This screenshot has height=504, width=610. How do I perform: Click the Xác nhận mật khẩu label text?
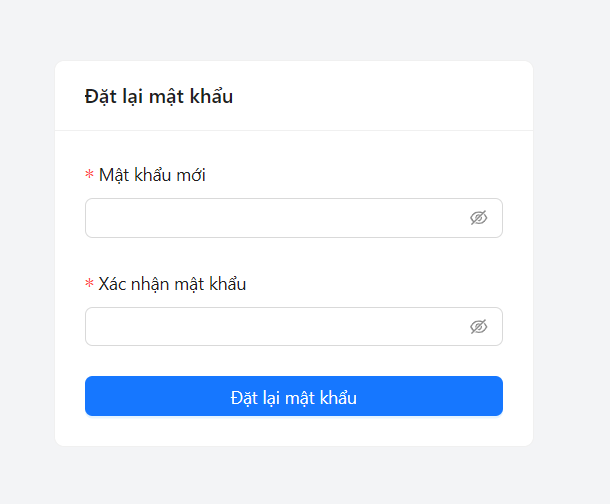pyautogui.click(x=172, y=284)
